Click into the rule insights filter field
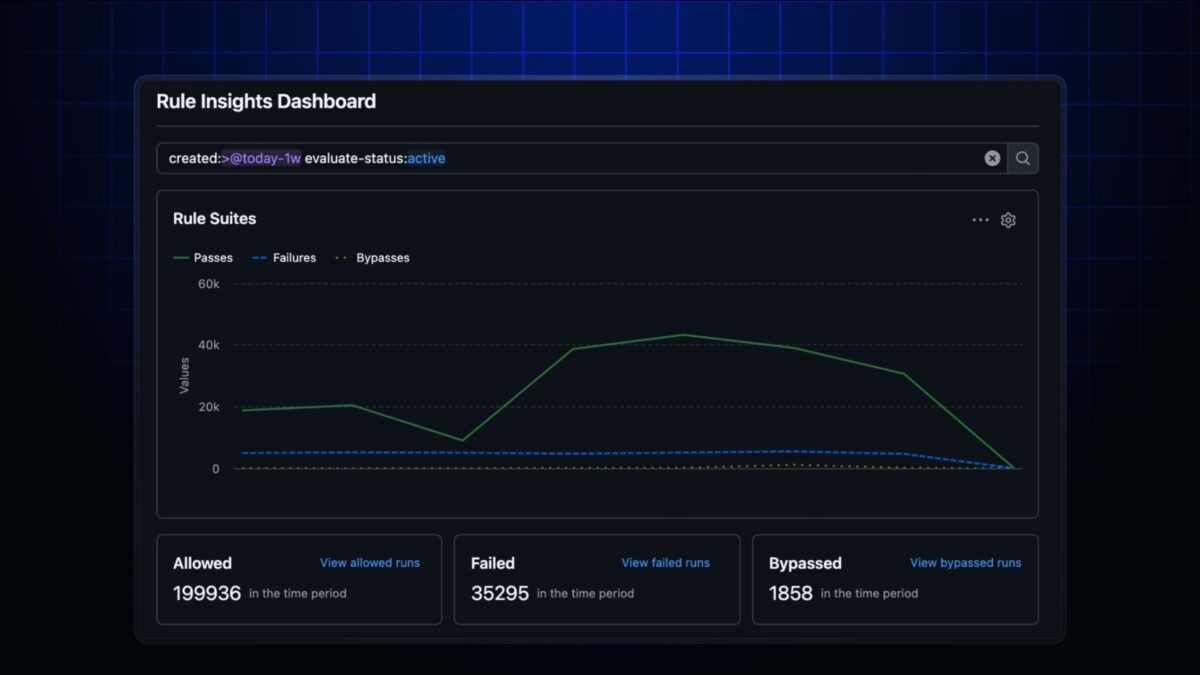Image resolution: width=1200 pixels, height=675 pixels. point(582,158)
